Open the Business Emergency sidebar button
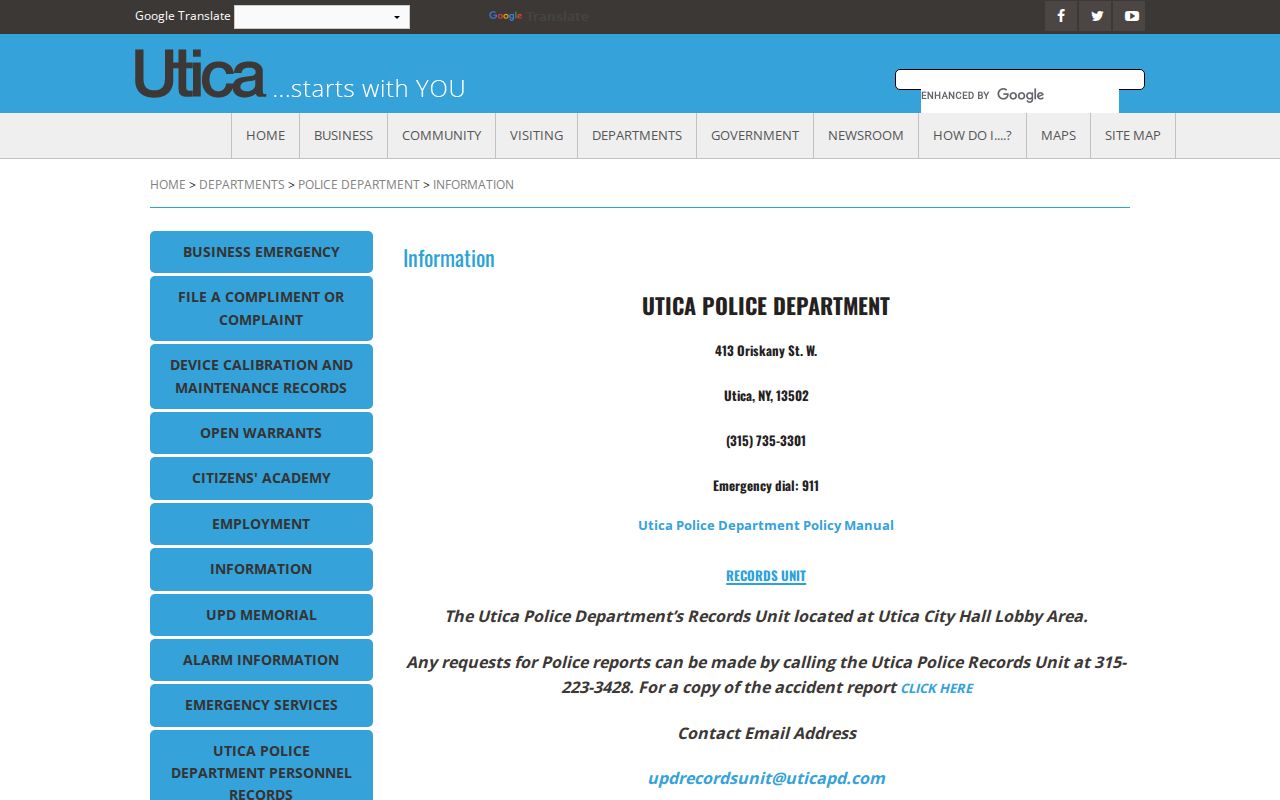 tap(261, 252)
